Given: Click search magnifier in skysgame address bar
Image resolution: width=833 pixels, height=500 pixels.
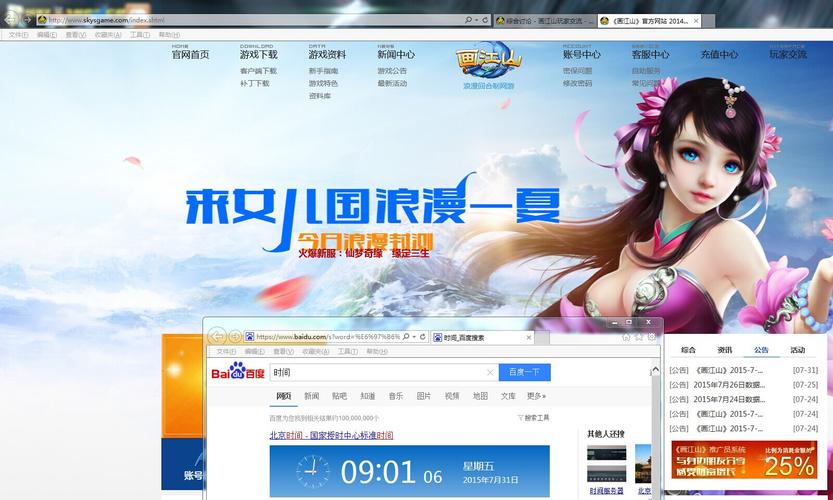Looking at the screenshot, I should [x=468, y=20].
